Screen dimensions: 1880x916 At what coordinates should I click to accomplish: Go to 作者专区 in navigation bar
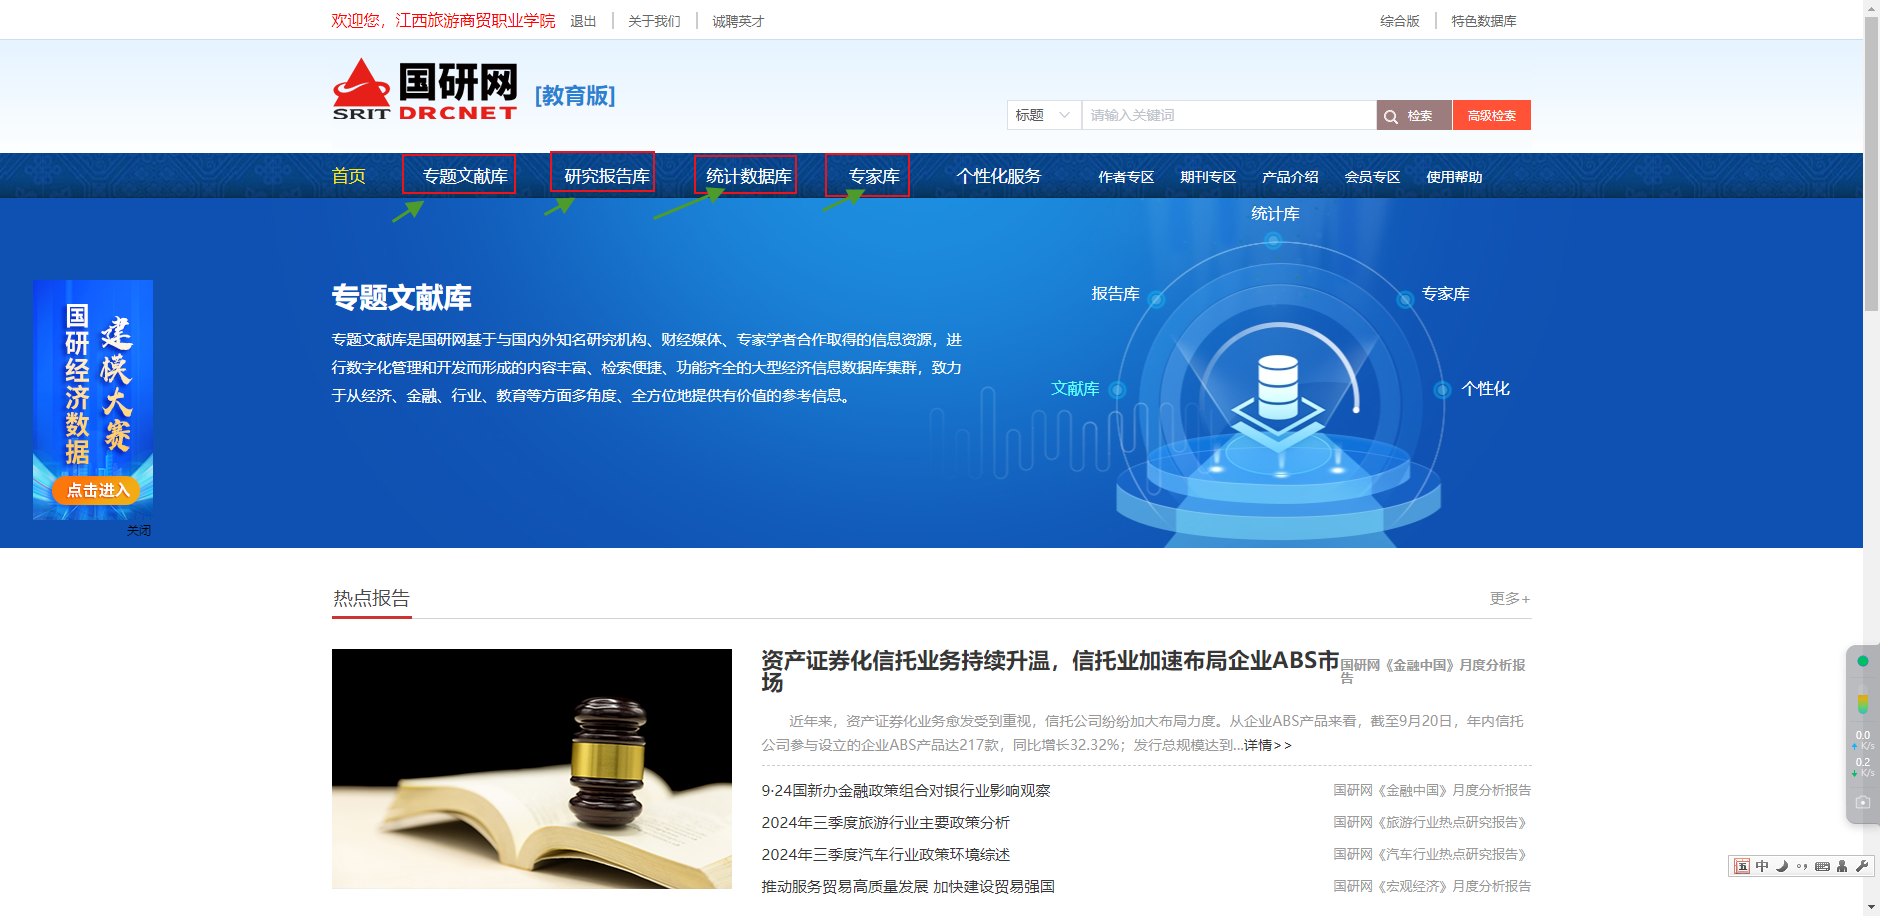click(x=1126, y=177)
